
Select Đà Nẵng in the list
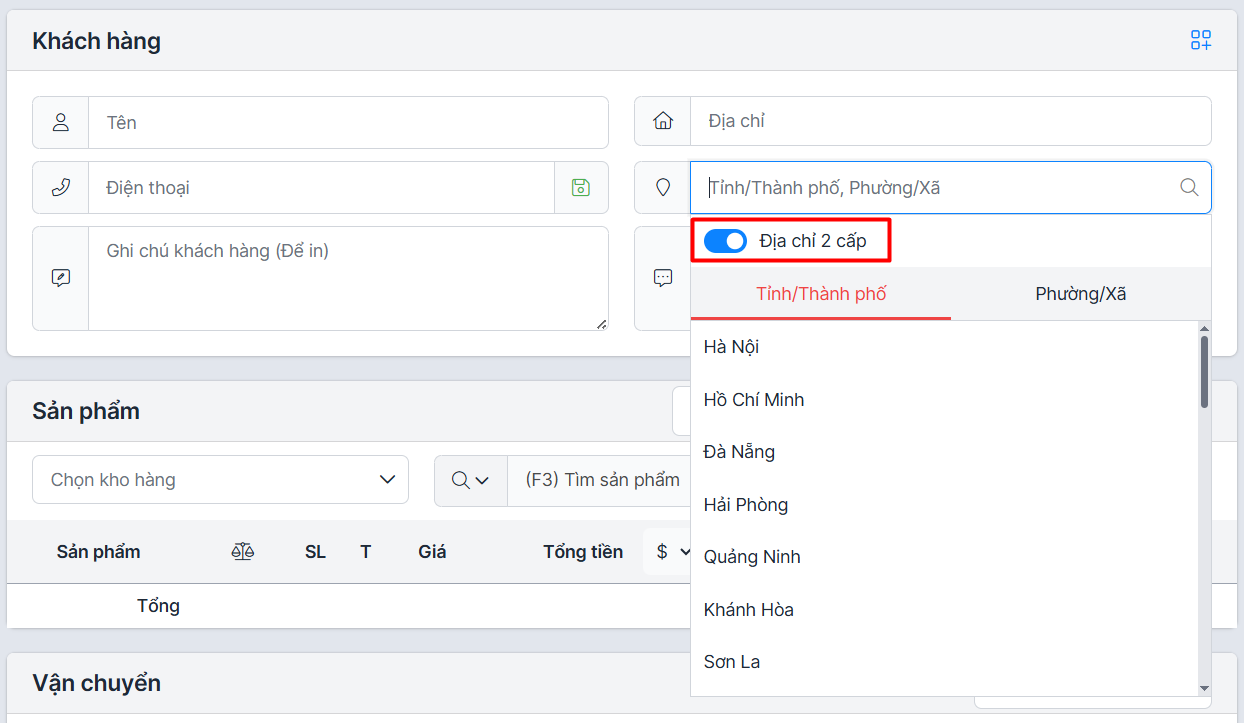(739, 452)
